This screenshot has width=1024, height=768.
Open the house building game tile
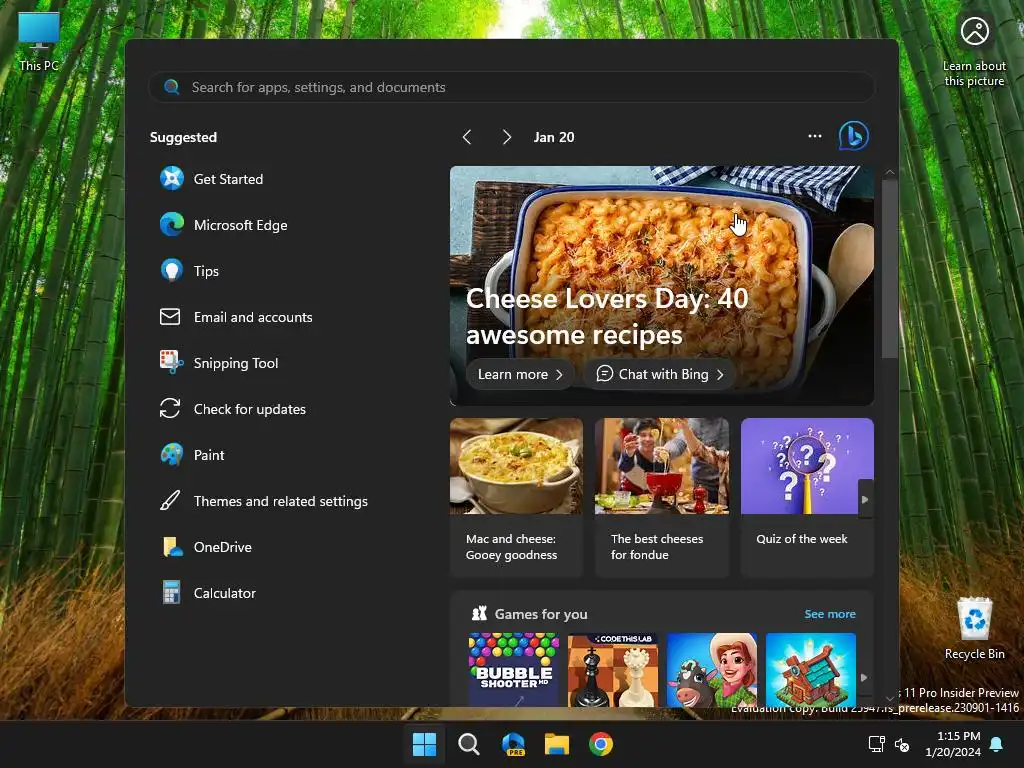pyautogui.click(x=810, y=669)
